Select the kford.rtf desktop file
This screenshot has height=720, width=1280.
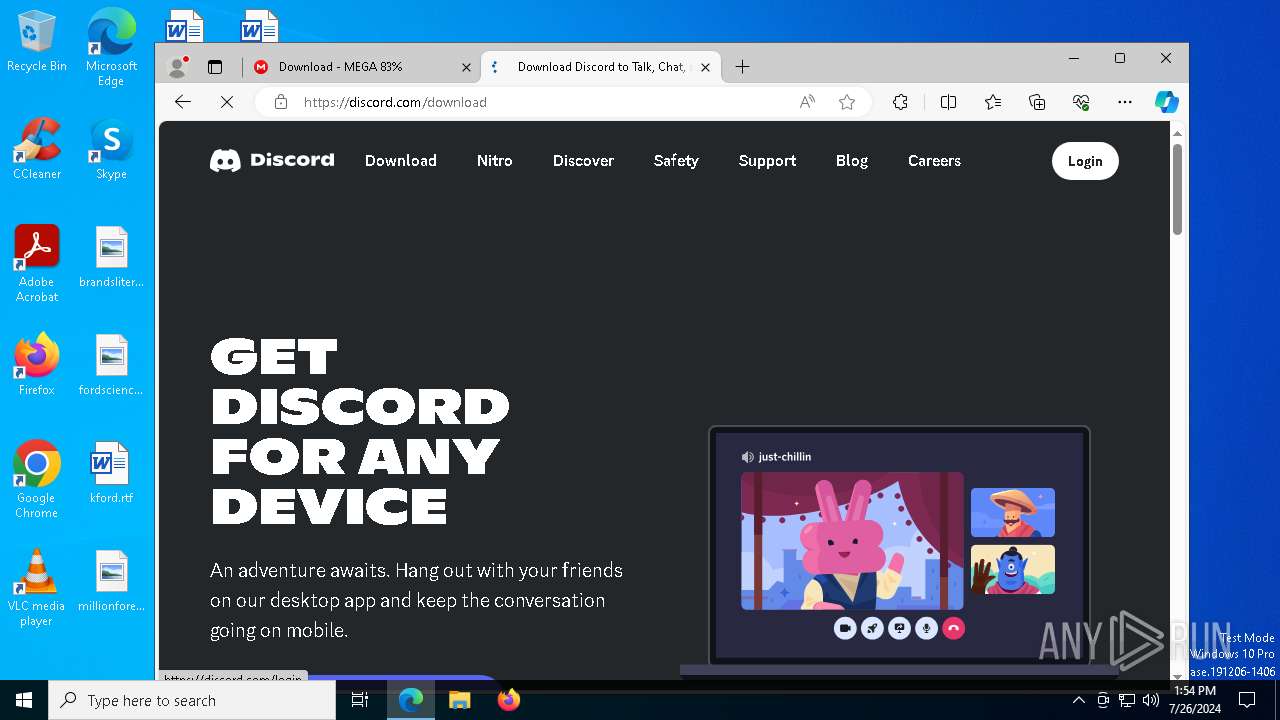click(x=111, y=472)
